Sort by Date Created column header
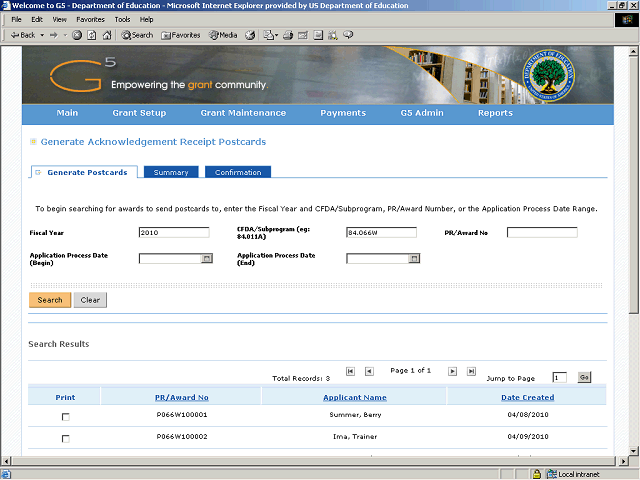 (x=528, y=398)
